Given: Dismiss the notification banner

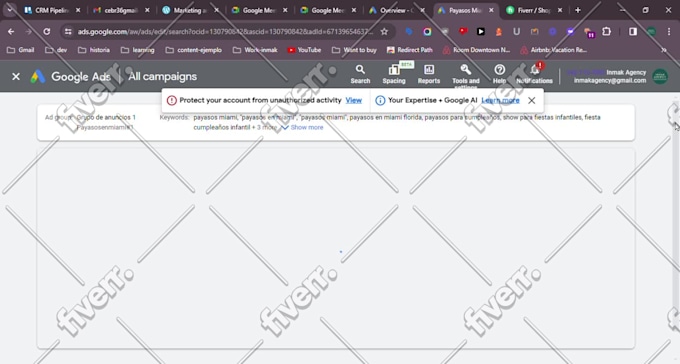Looking at the screenshot, I should point(531,101).
